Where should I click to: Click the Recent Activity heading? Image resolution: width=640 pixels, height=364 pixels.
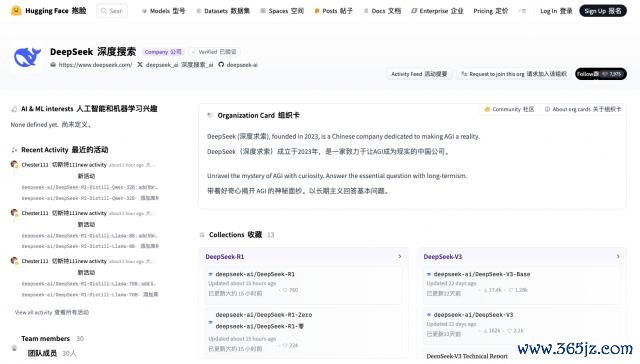click(x=64, y=150)
